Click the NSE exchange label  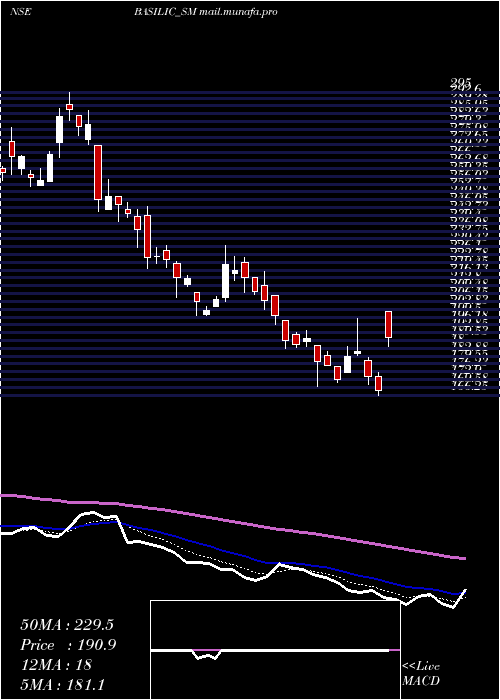pyautogui.click(x=20, y=12)
